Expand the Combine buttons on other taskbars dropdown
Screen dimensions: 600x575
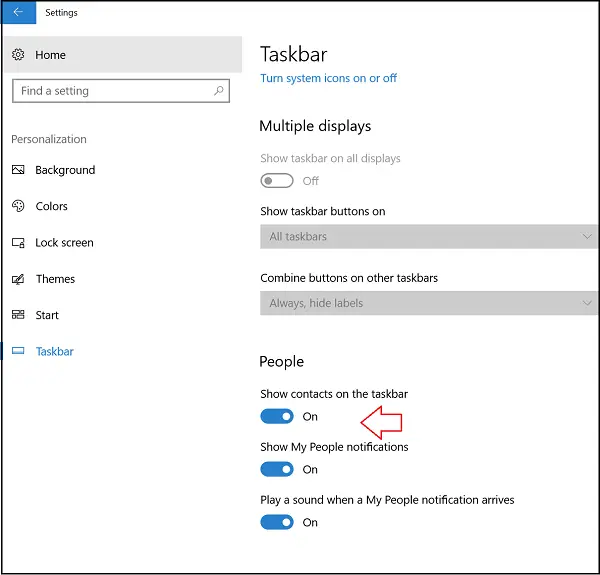click(429, 303)
